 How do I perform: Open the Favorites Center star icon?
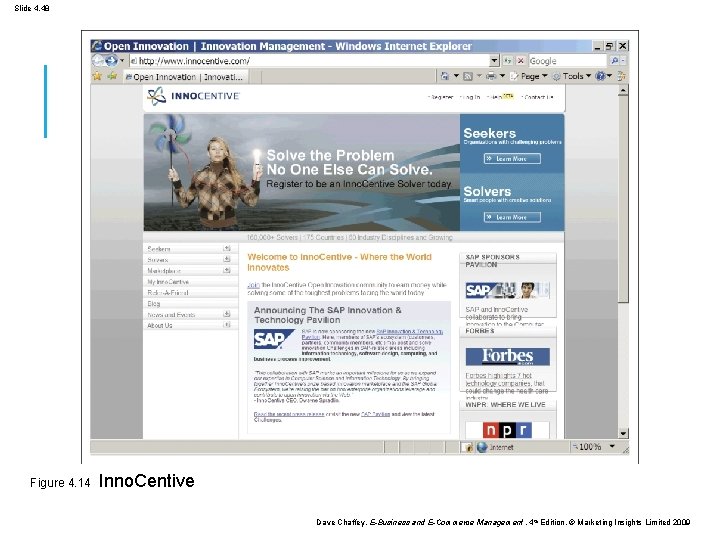coord(97,76)
